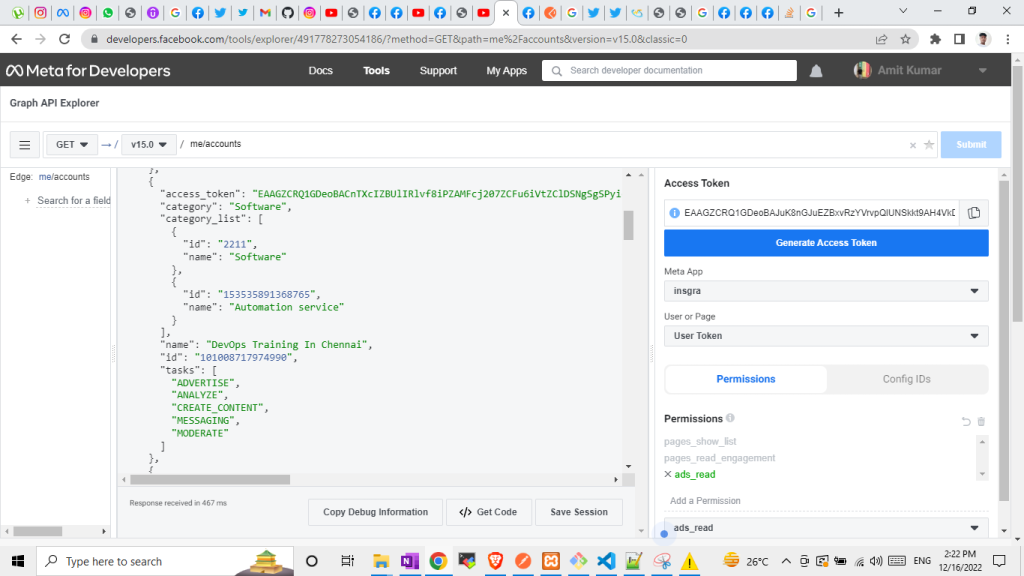Click the access token info icon

pyautogui.click(x=674, y=213)
